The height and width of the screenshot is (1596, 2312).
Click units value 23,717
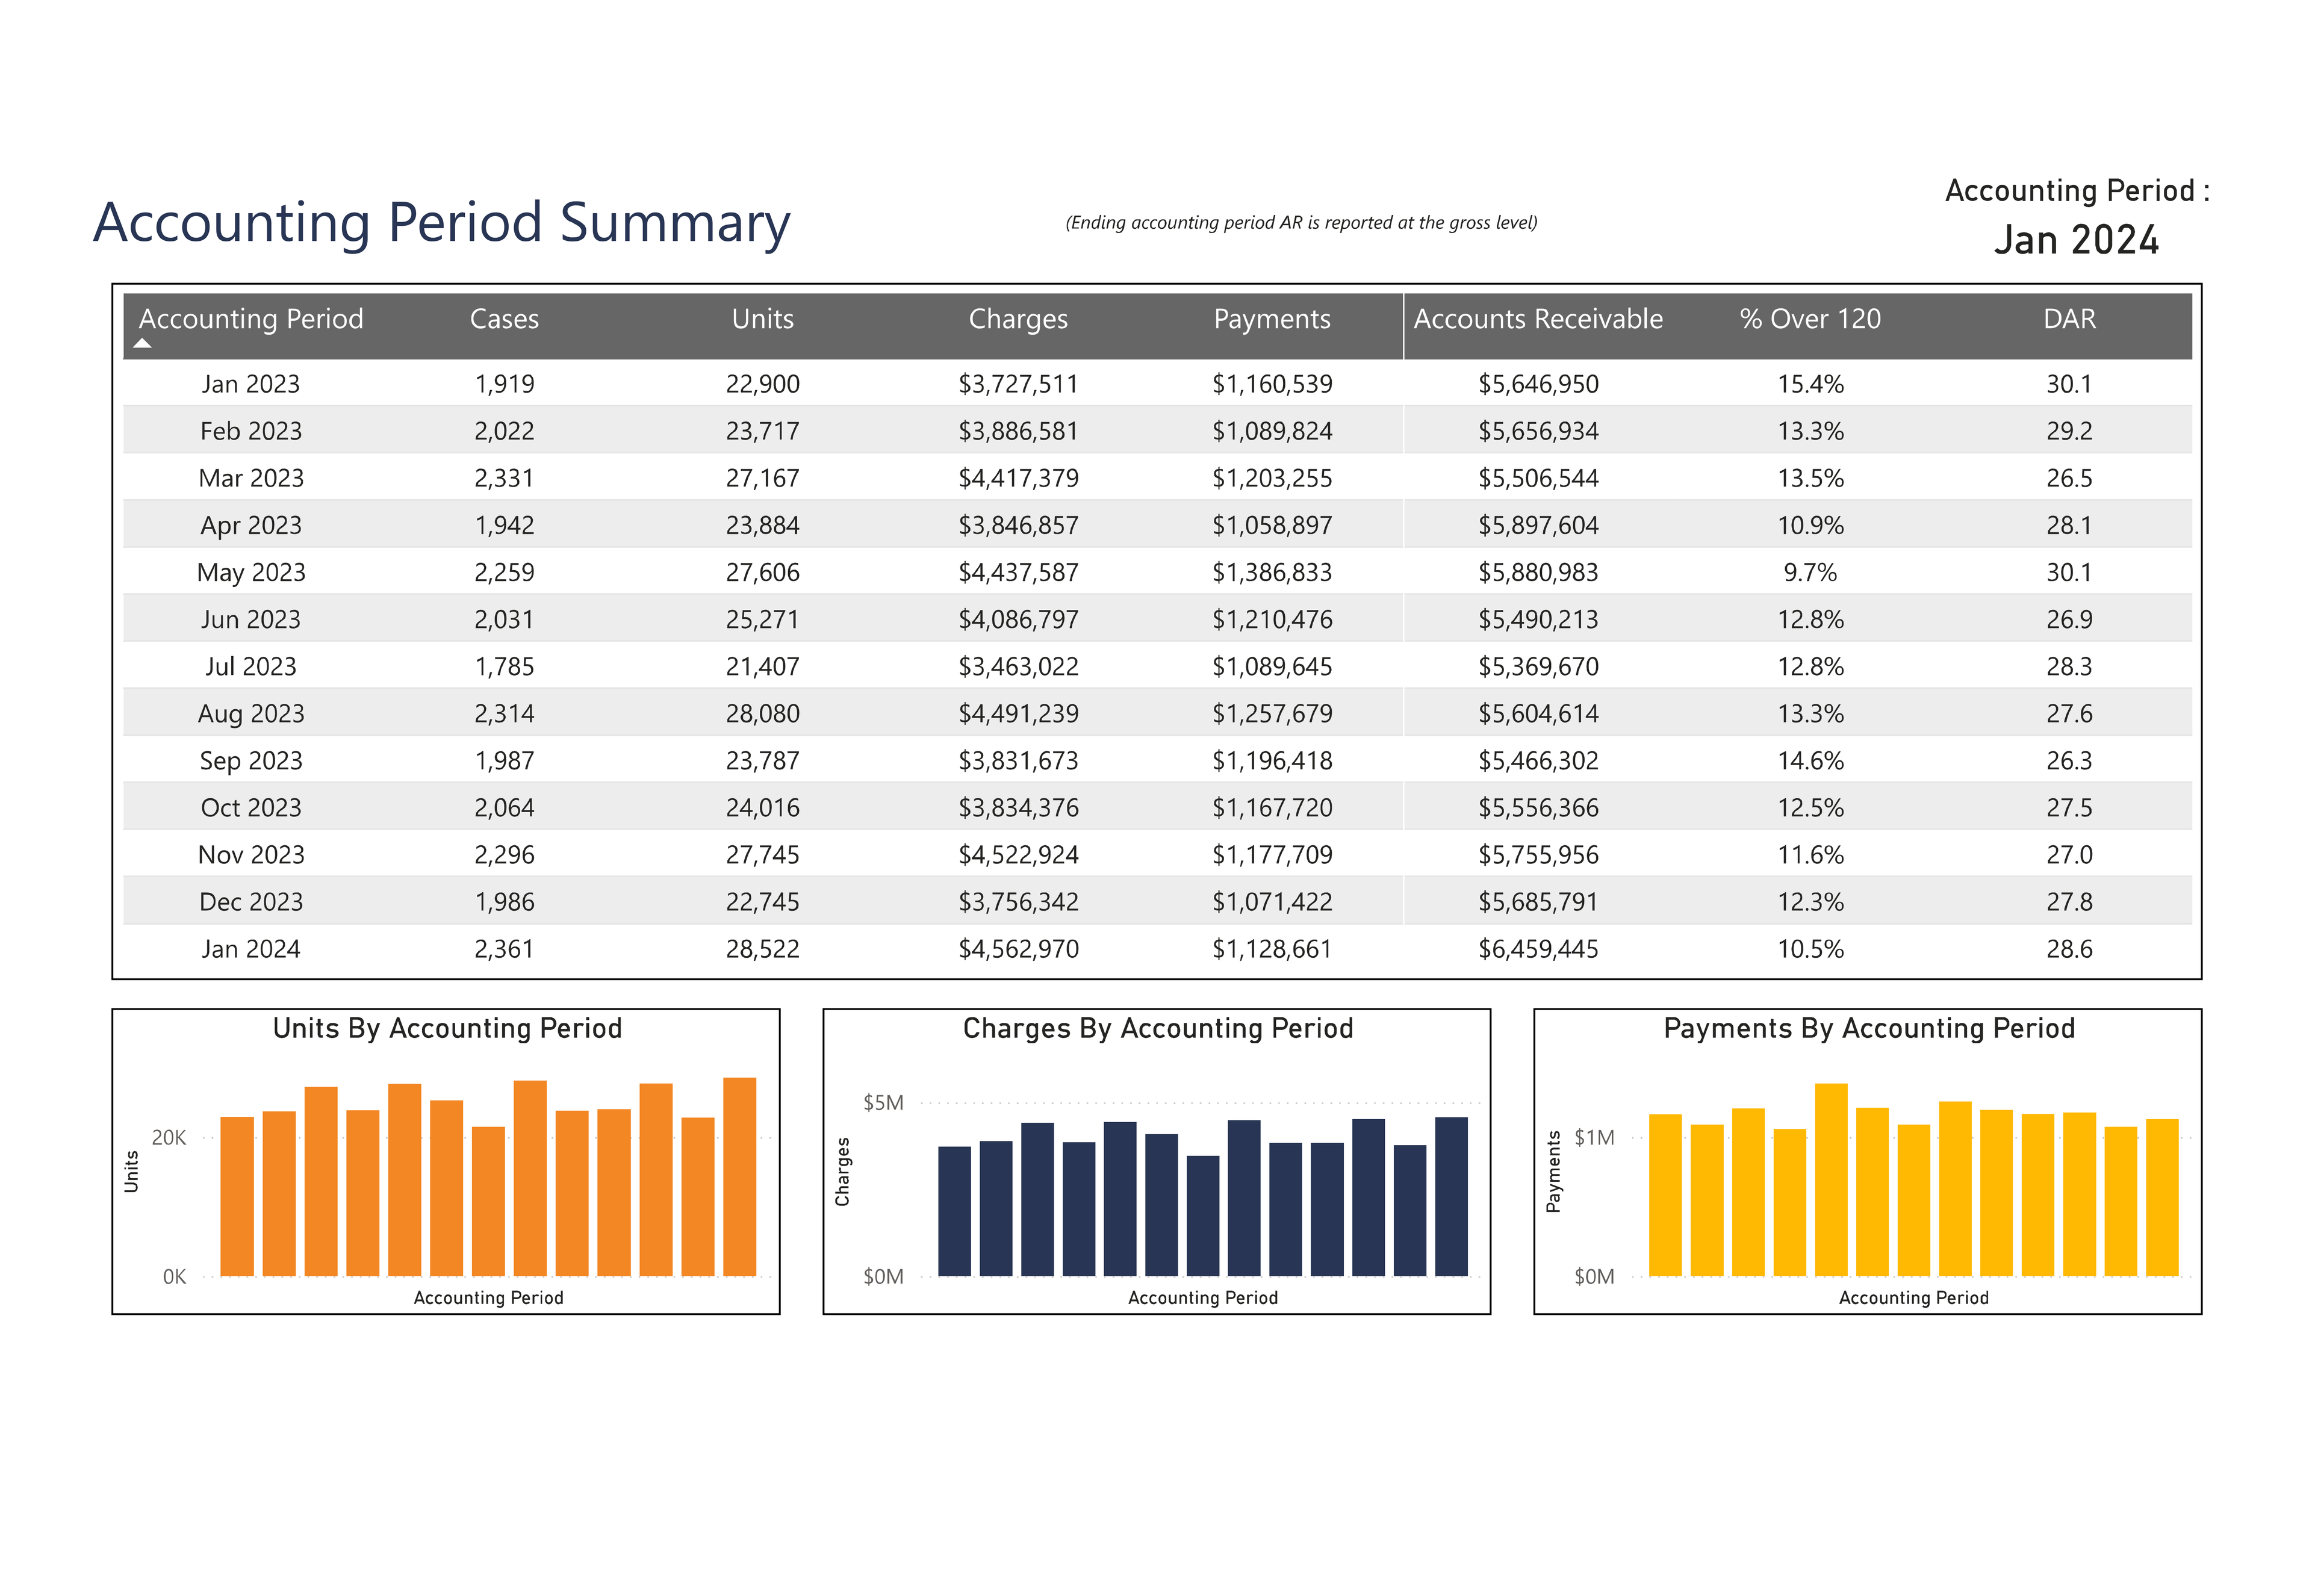[x=762, y=431]
